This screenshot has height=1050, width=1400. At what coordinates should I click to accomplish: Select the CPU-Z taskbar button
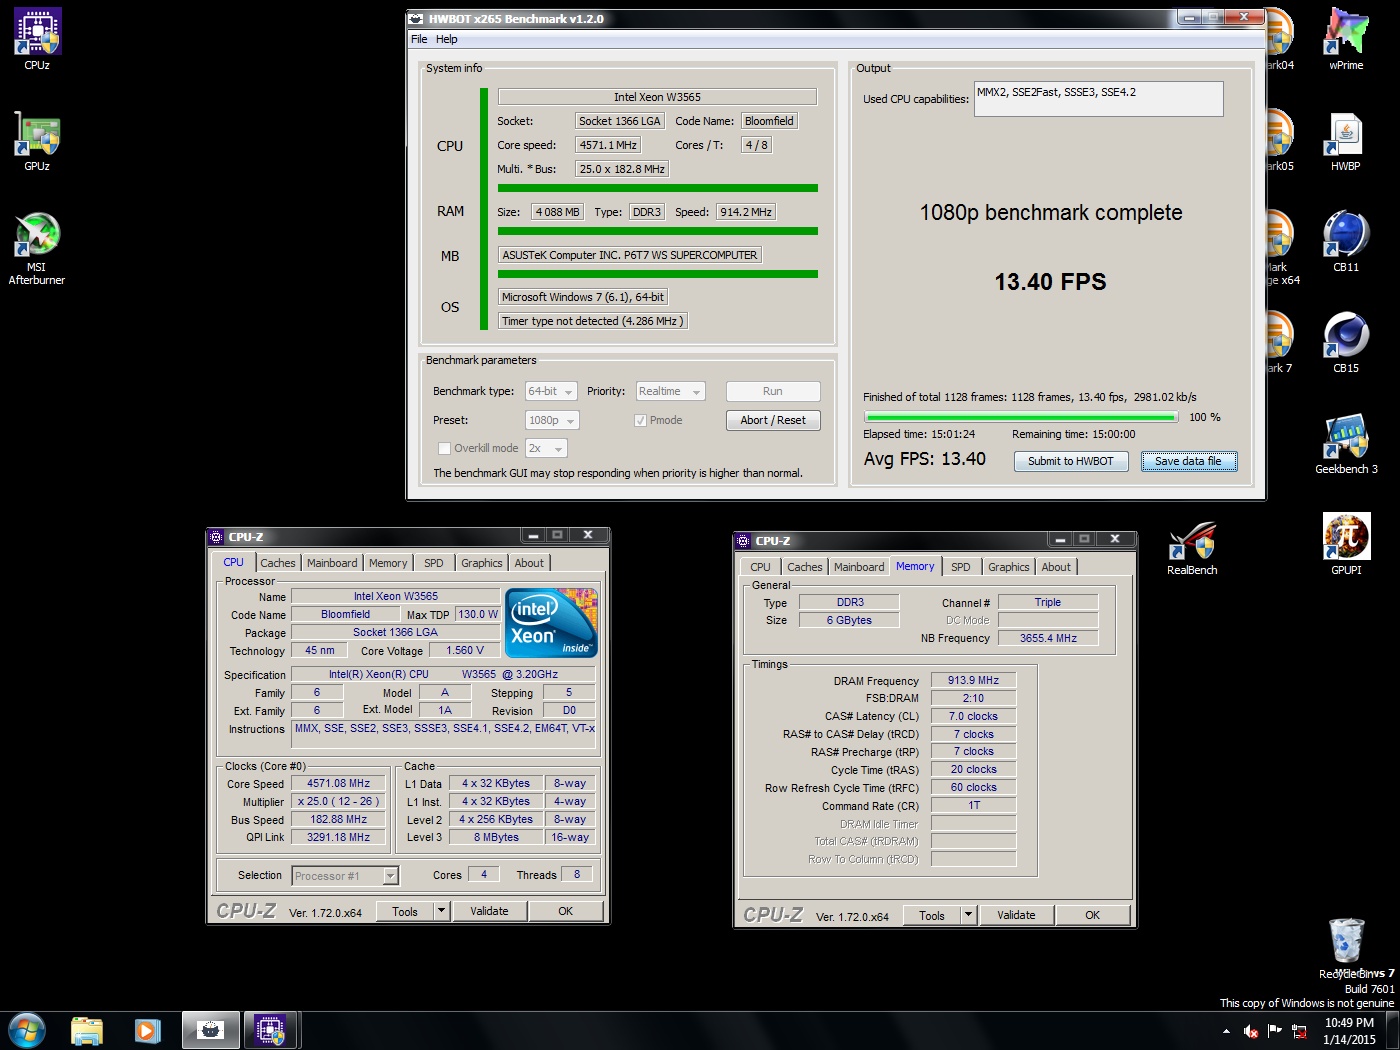coord(270,1030)
